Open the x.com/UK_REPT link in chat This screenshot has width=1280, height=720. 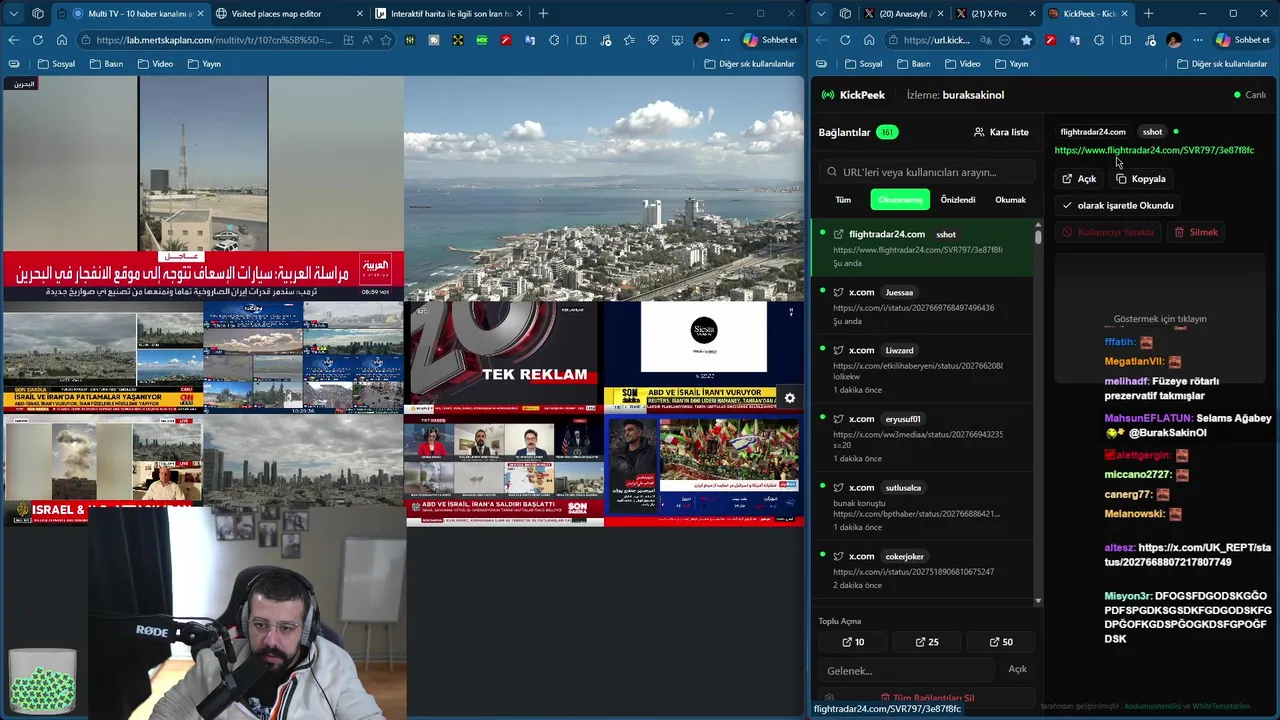click(1188, 555)
